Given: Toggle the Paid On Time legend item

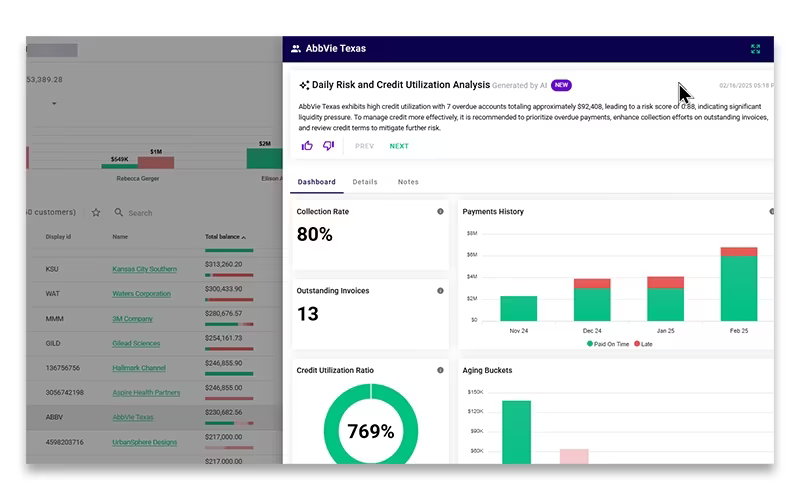Looking at the screenshot, I should (x=608, y=344).
